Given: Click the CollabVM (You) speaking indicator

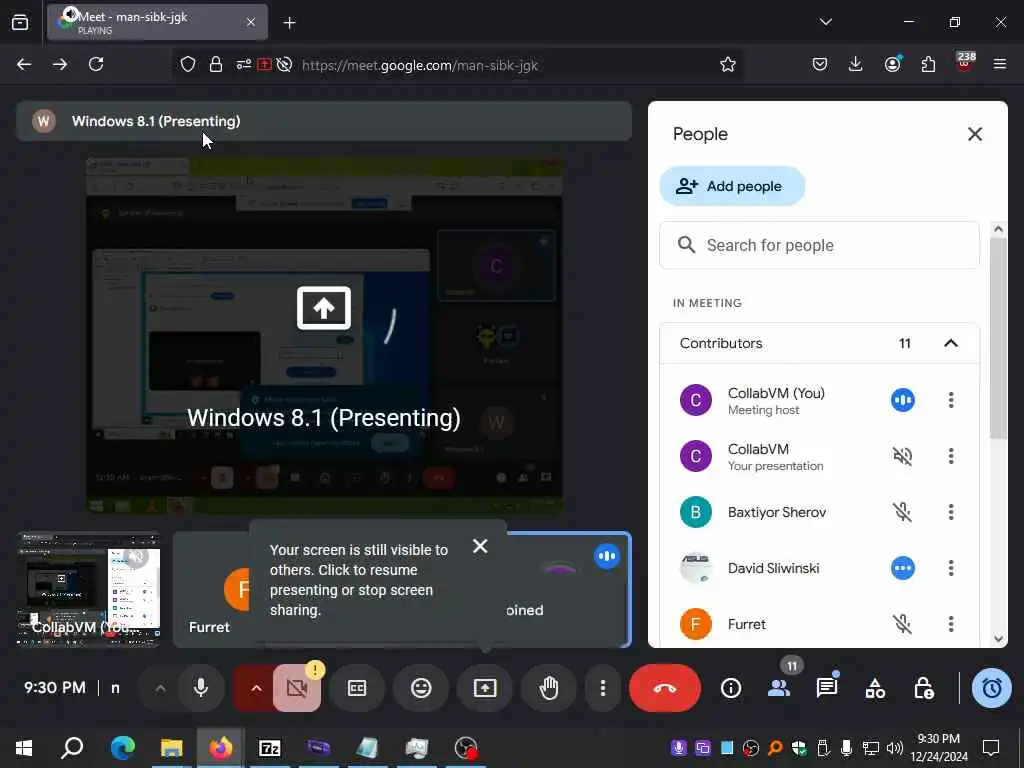Looking at the screenshot, I should [x=903, y=400].
